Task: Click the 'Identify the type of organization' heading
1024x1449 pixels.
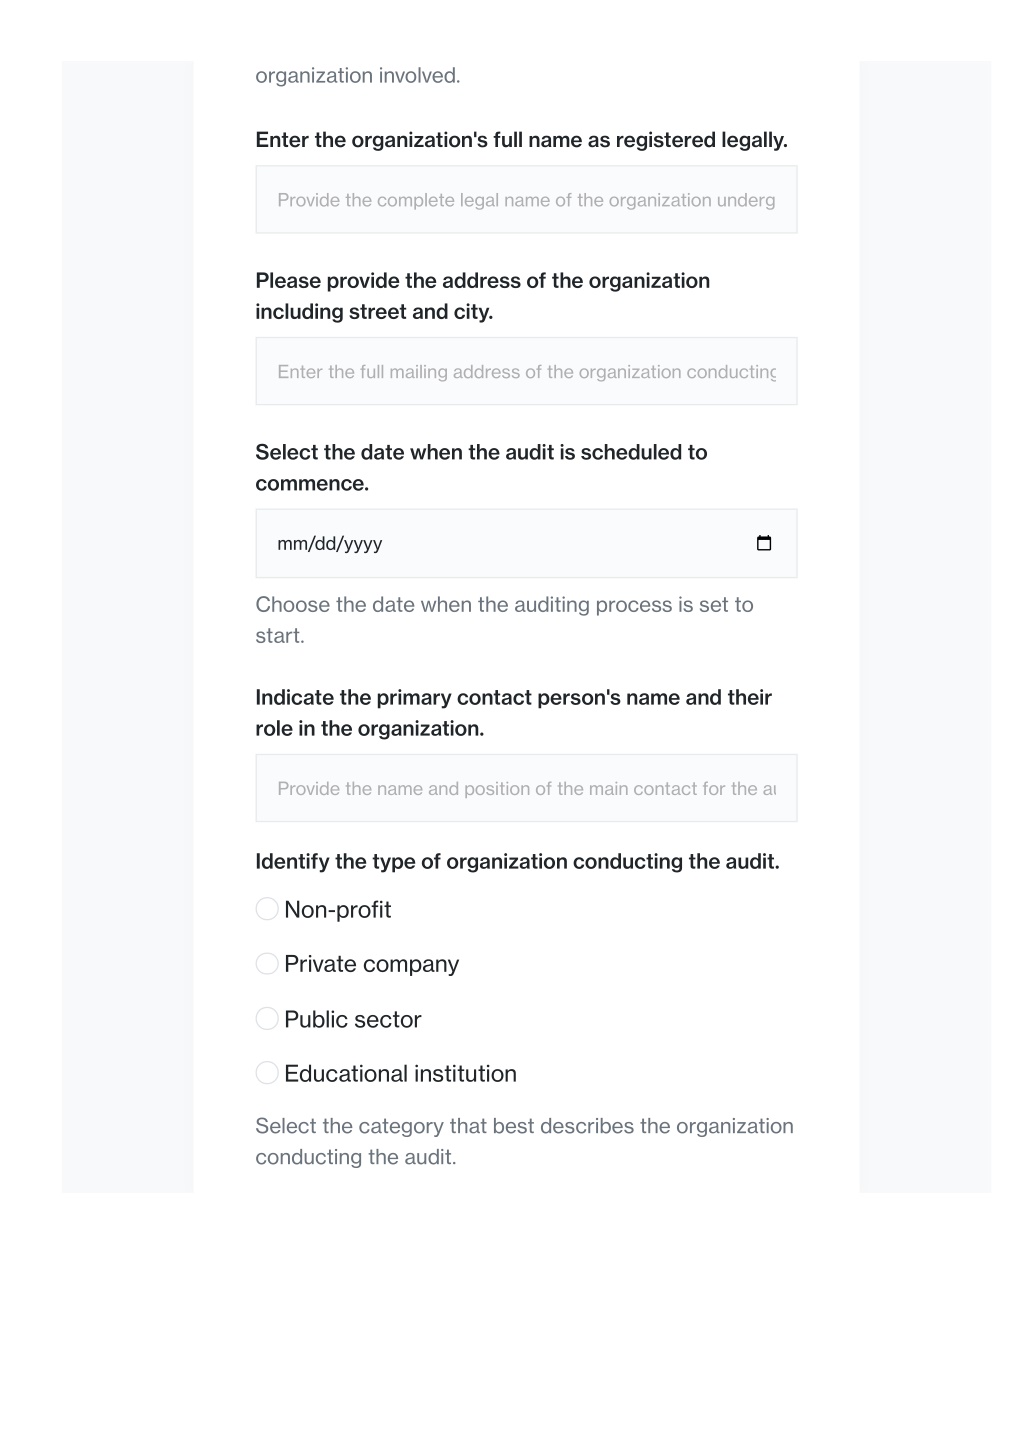Action: 517,862
